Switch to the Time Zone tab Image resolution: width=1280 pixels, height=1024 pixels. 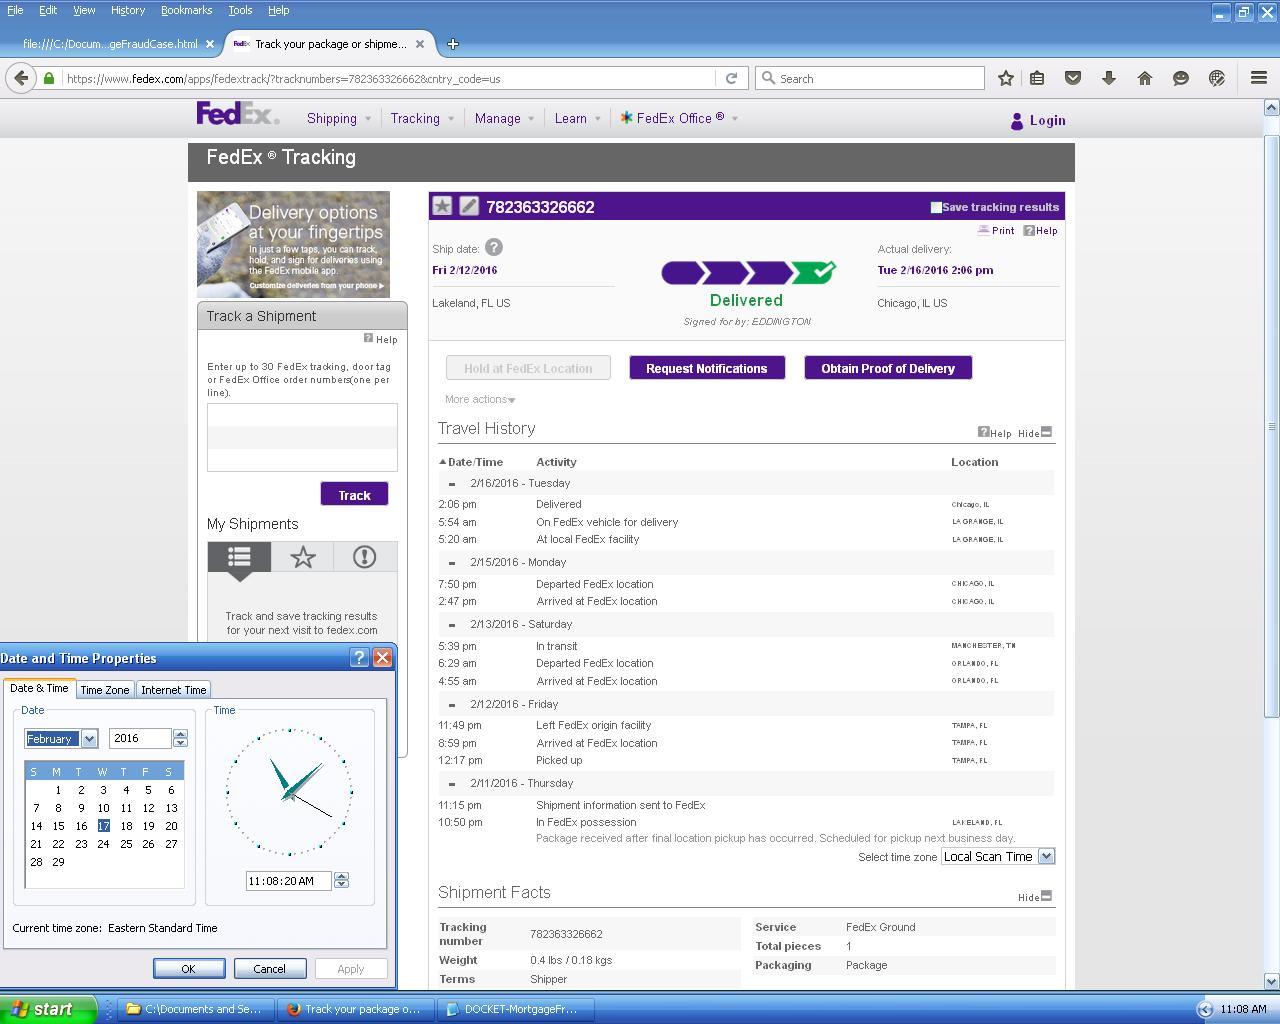coord(105,690)
